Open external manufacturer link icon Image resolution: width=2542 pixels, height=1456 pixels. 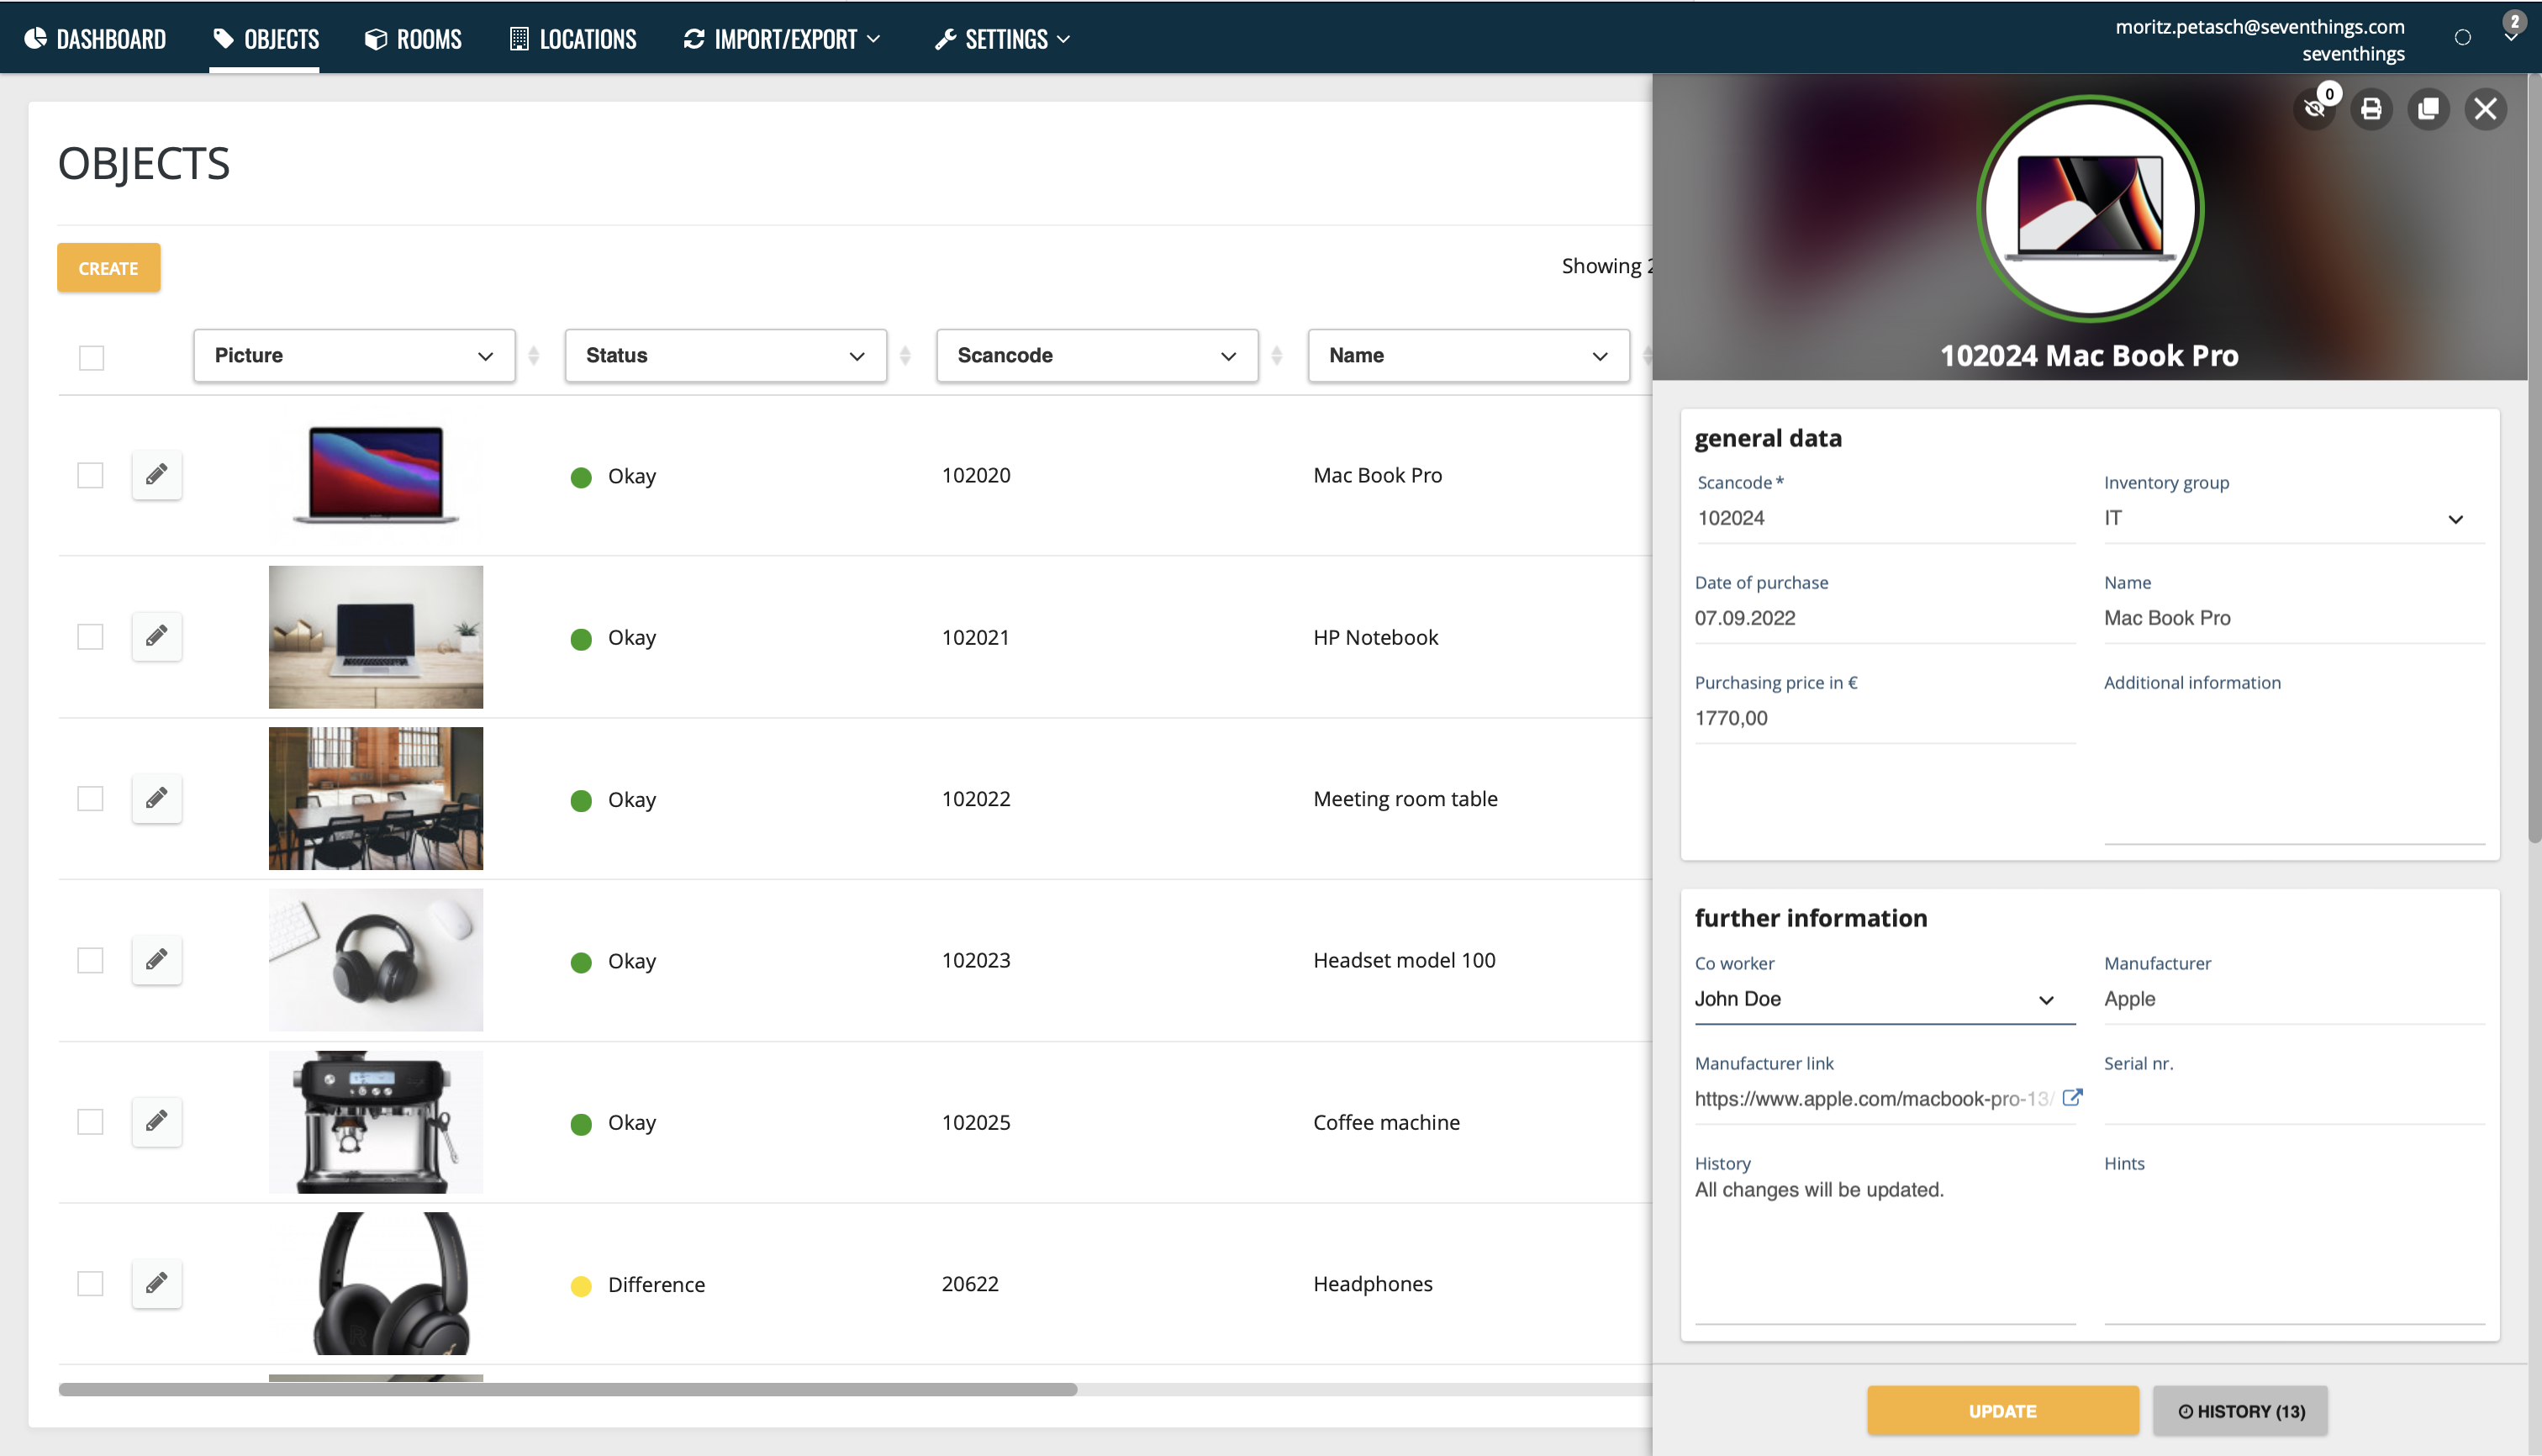[x=2072, y=1097]
